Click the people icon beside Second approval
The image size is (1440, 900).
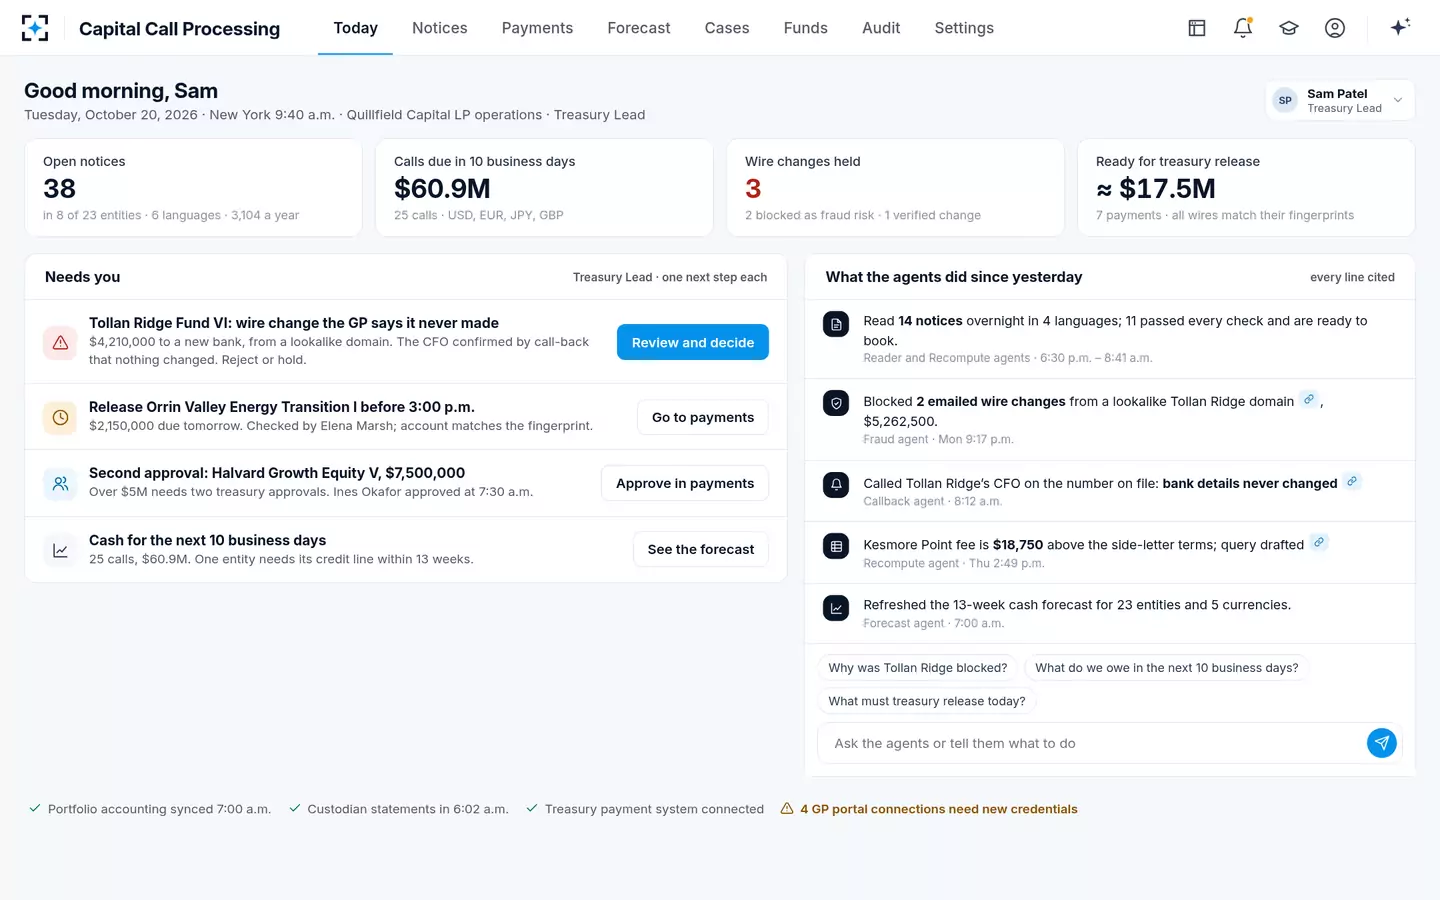click(x=61, y=484)
